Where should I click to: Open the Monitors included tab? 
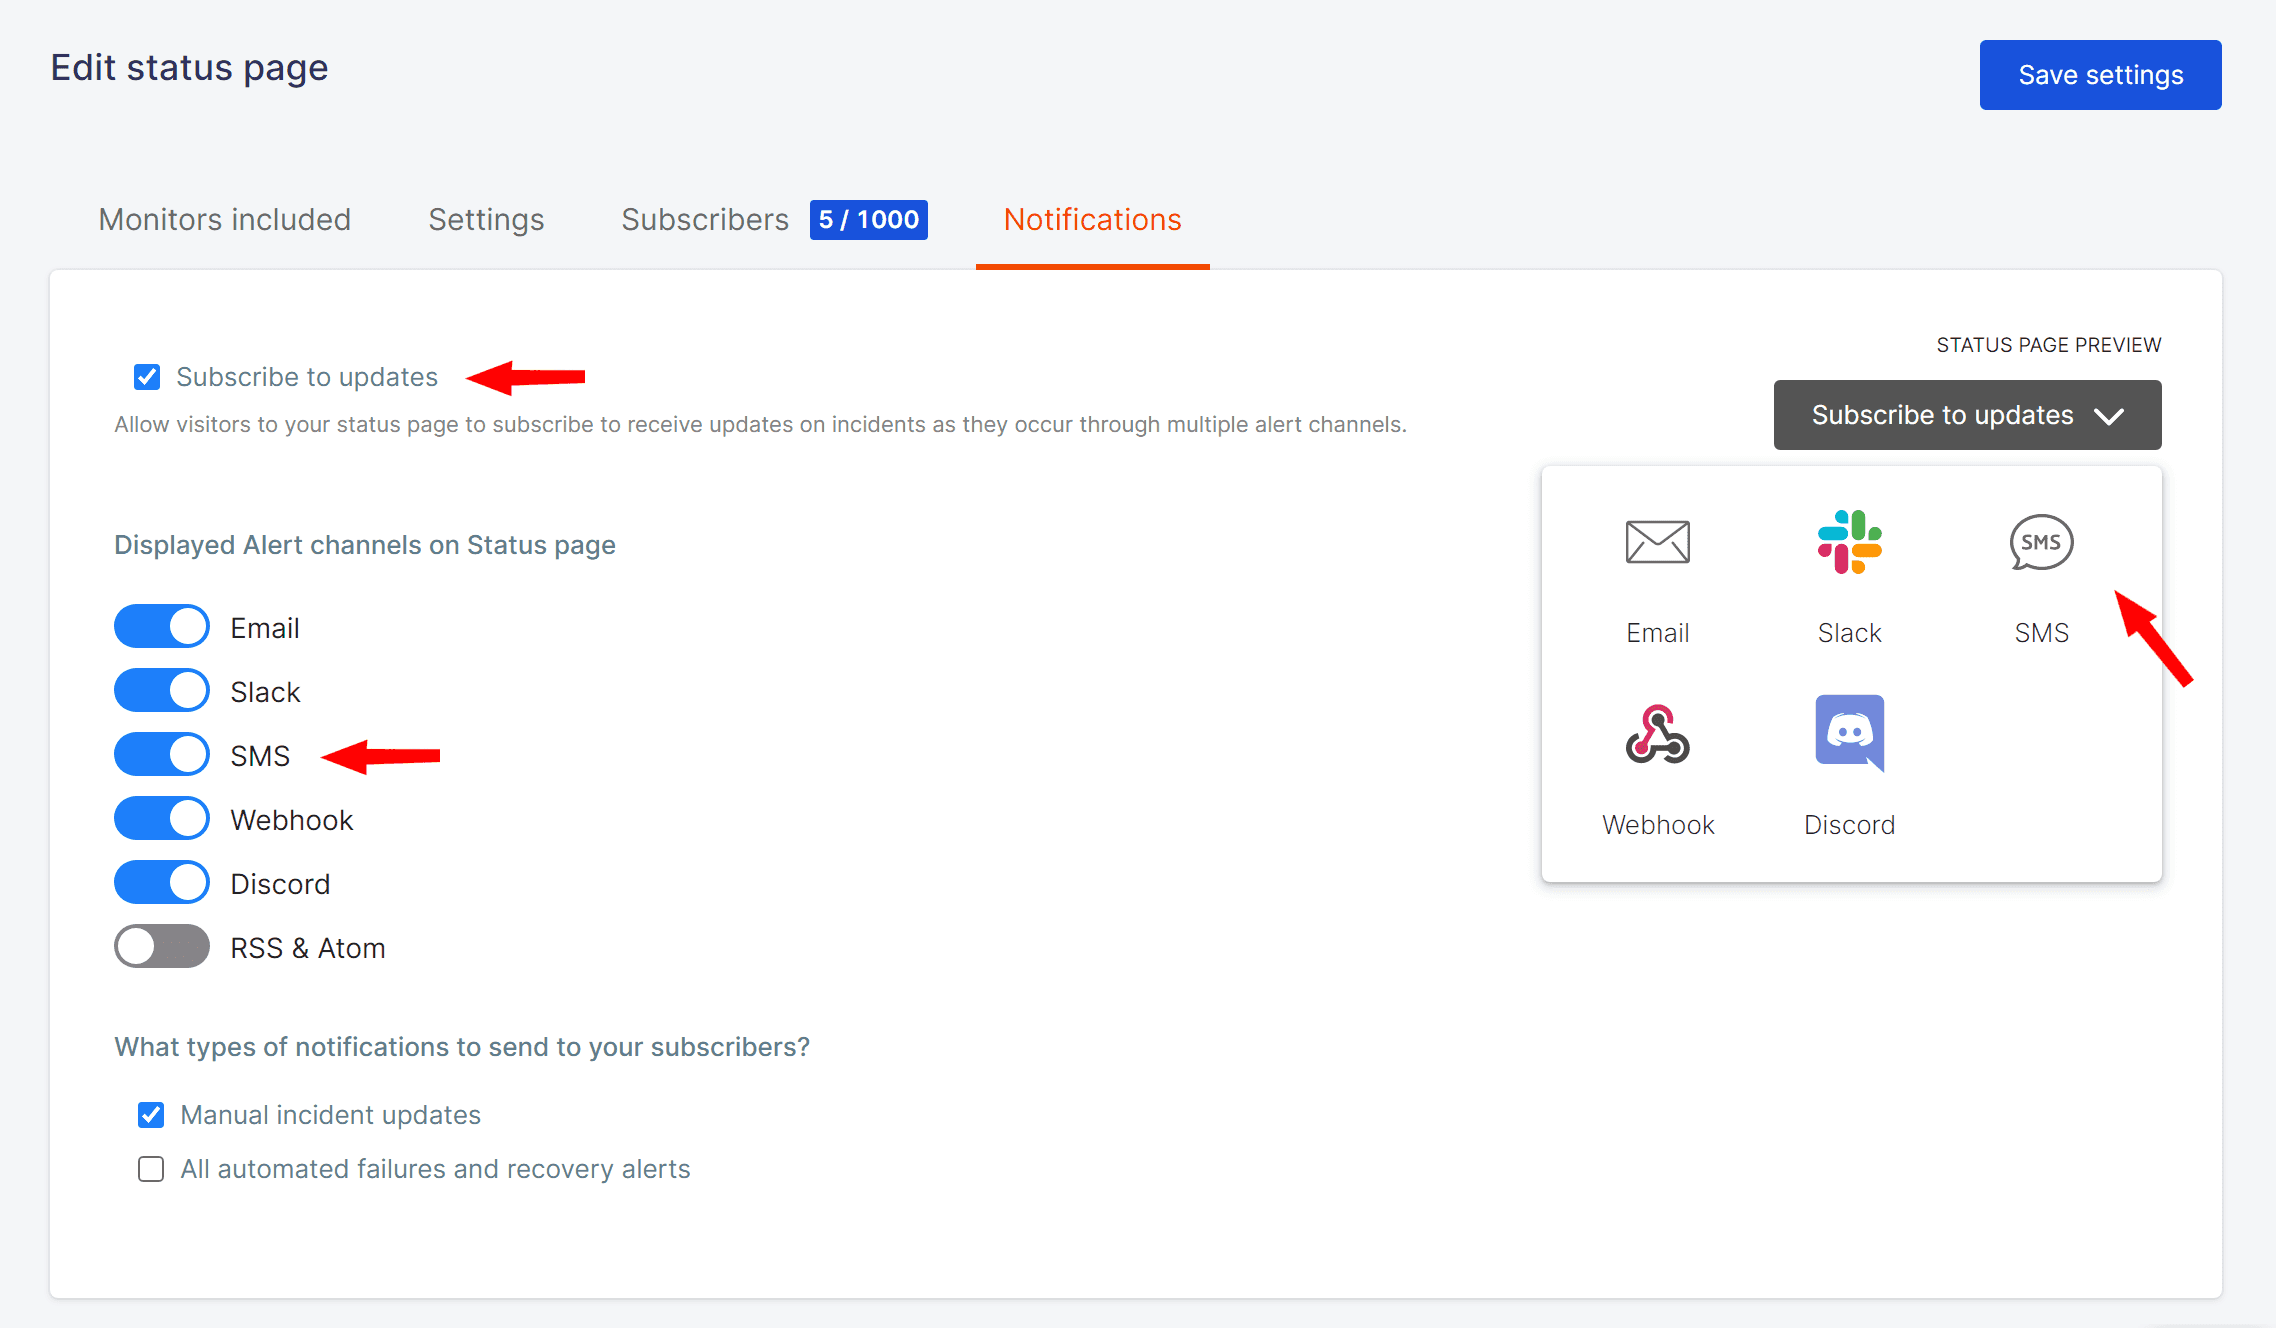pyautogui.click(x=225, y=220)
